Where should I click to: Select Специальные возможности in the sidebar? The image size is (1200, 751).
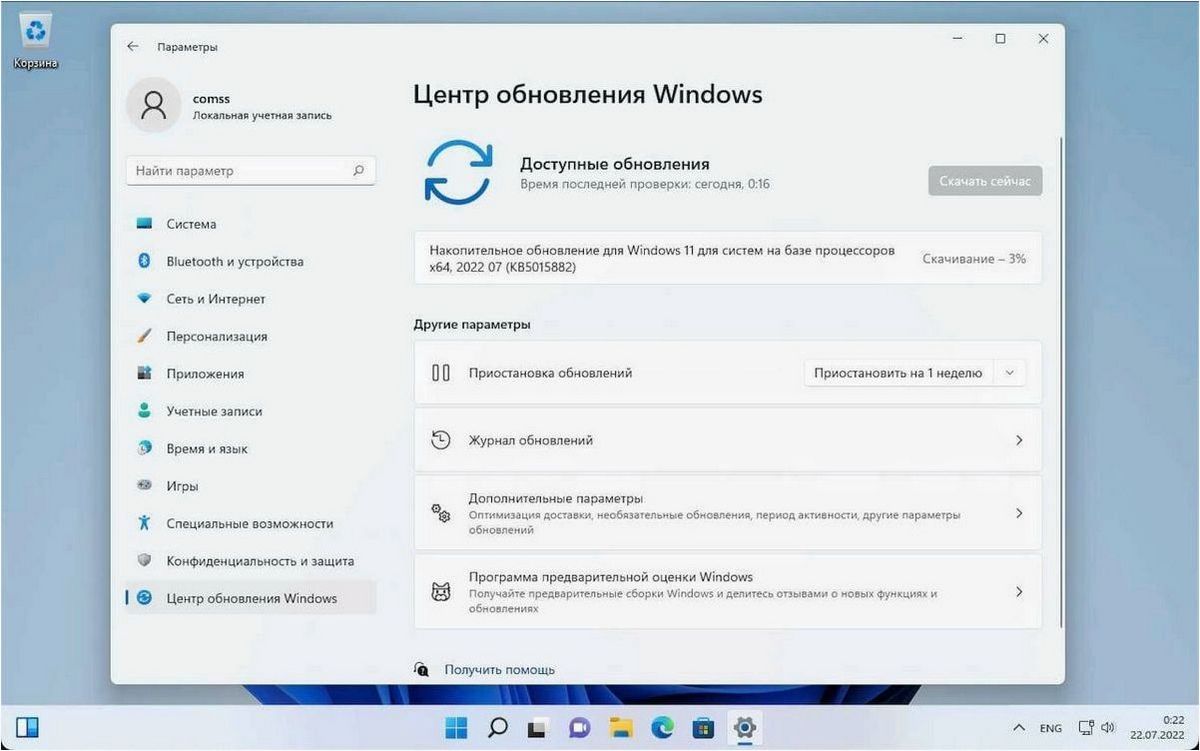pos(251,523)
